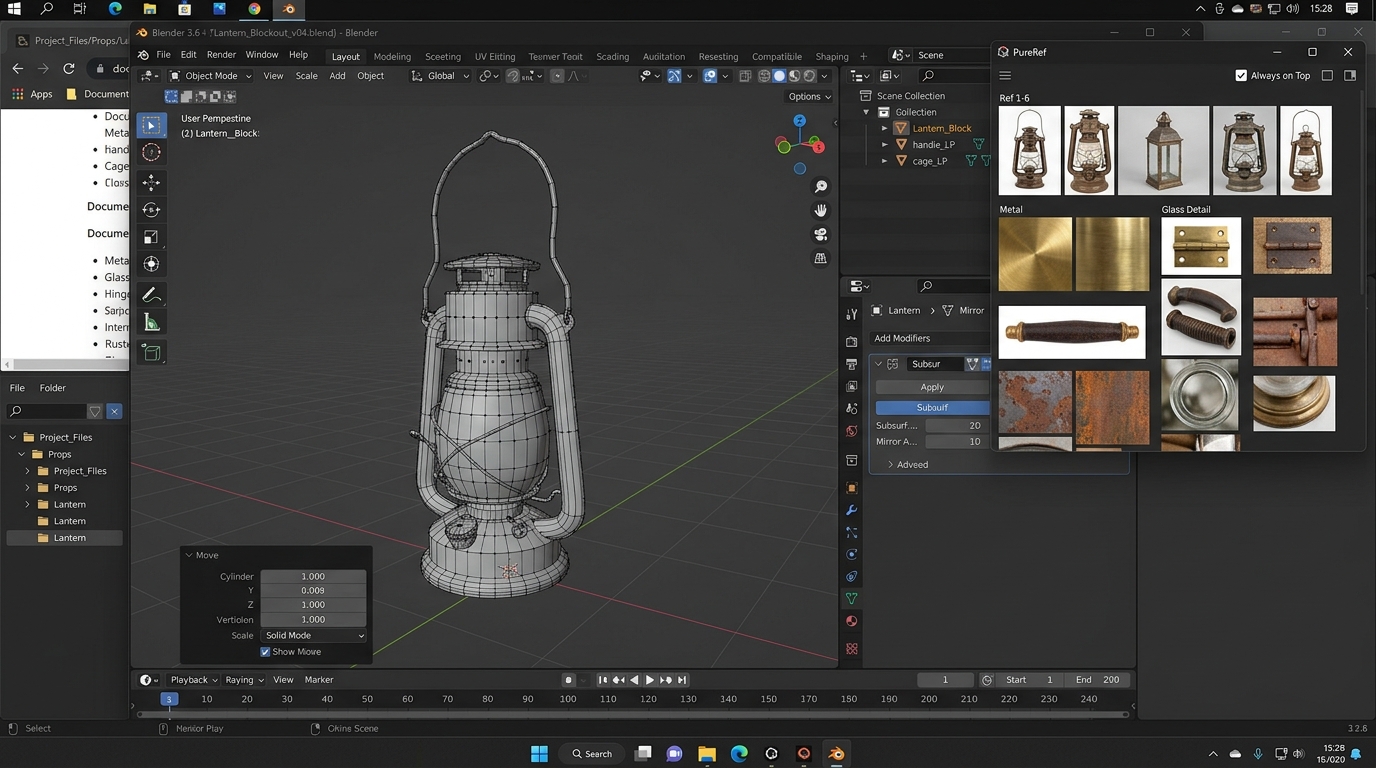Open the Modifiers wrench properties tab
The width and height of the screenshot is (1376, 768).
[852, 510]
